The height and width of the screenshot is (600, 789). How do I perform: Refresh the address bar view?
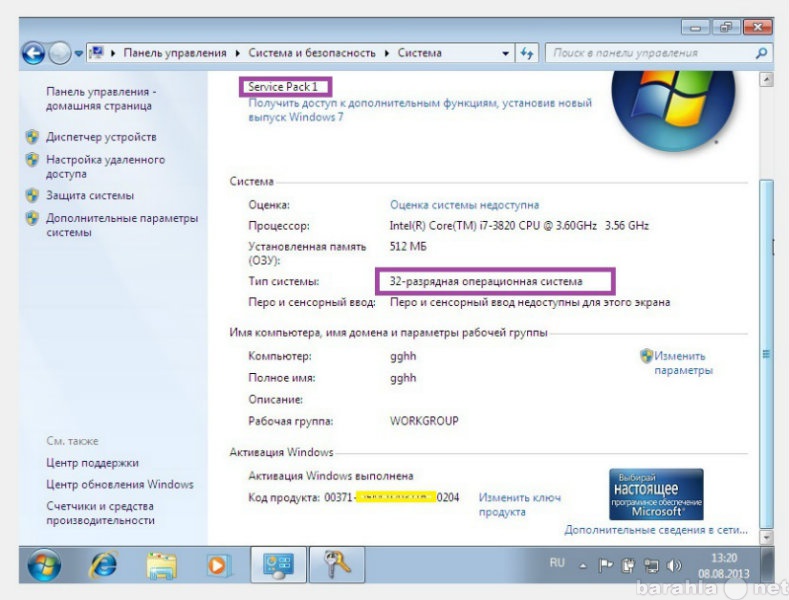click(x=527, y=53)
